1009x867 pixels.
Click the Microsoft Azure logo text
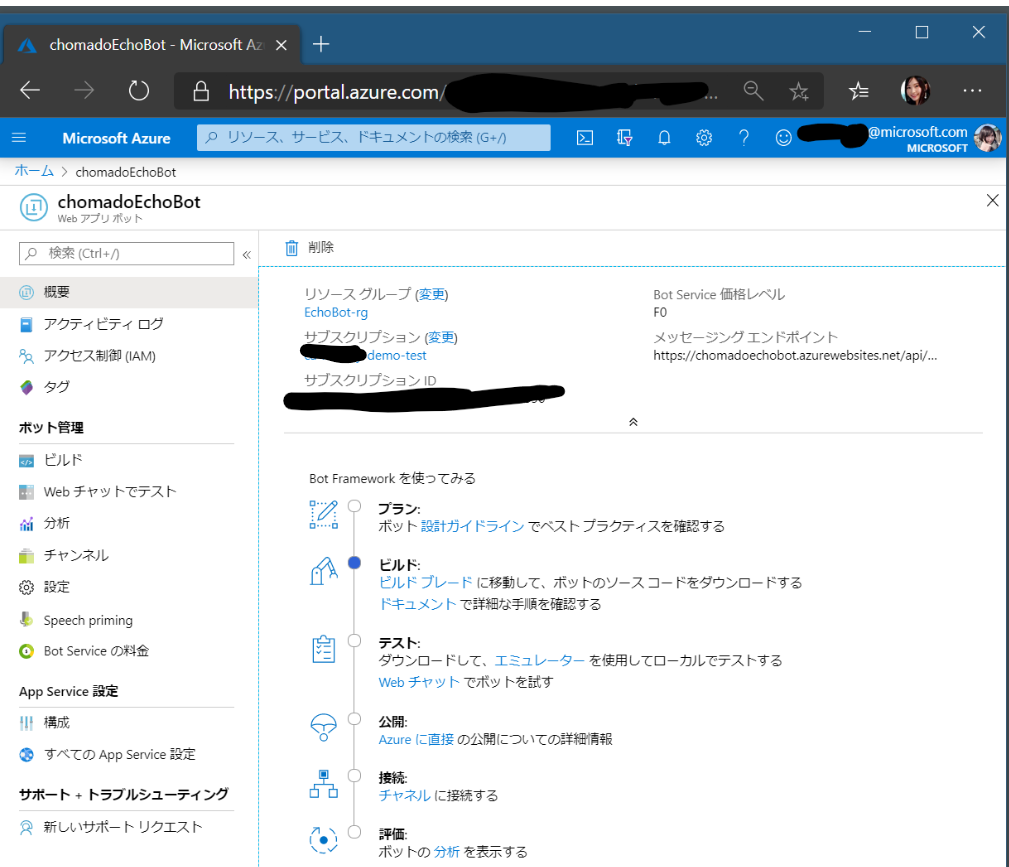[116, 138]
